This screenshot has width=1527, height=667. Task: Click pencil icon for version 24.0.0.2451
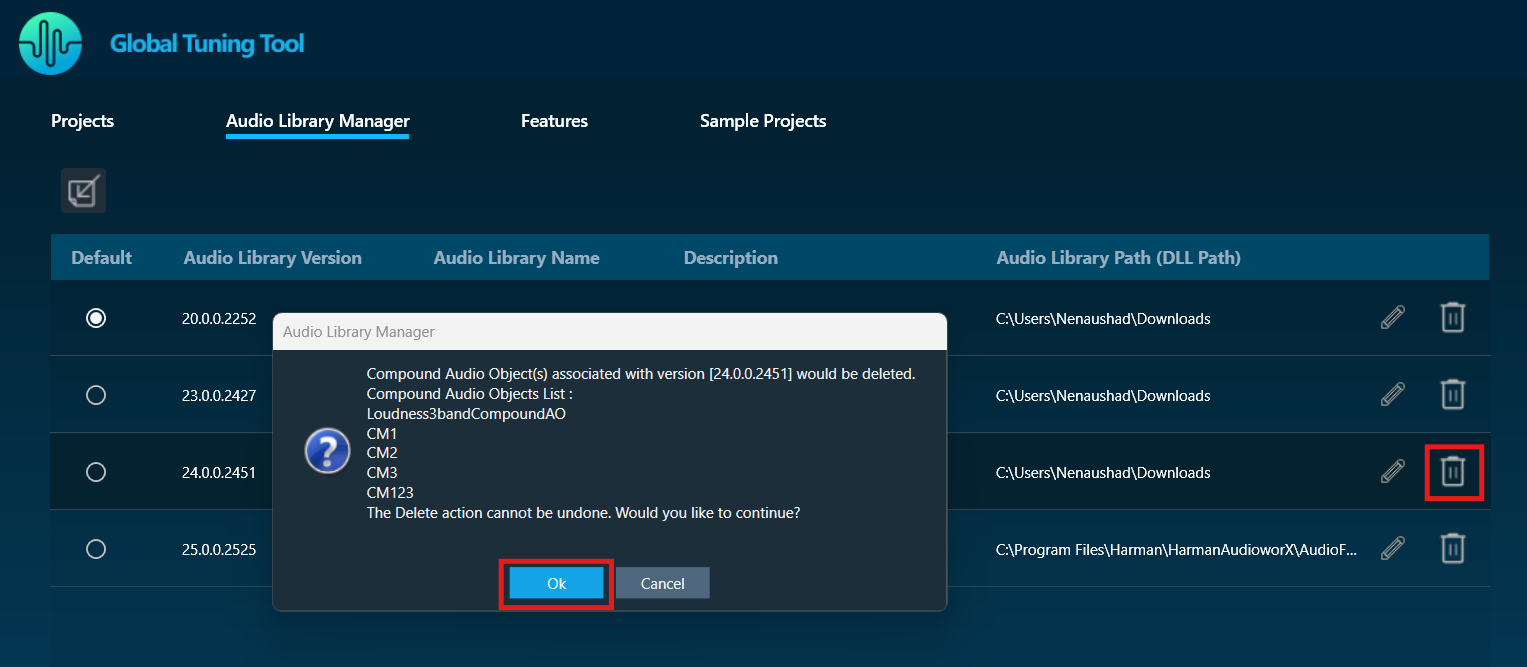(x=1392, y=472)
